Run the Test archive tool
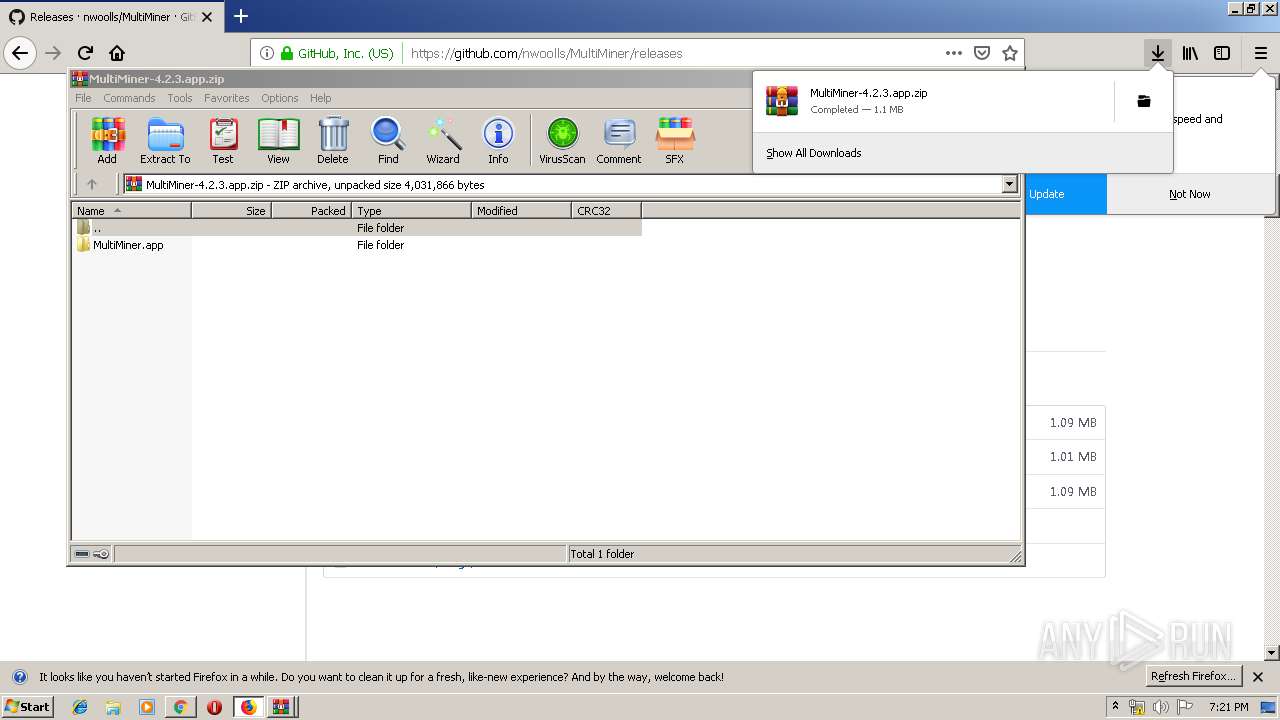This screenshot has height=720, width=1280. click(x=223, y=140)
